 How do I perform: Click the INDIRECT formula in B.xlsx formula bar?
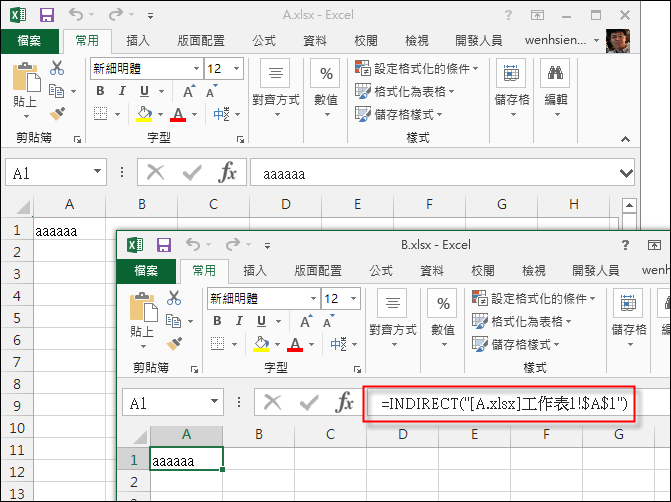click(x=504, y=403)
